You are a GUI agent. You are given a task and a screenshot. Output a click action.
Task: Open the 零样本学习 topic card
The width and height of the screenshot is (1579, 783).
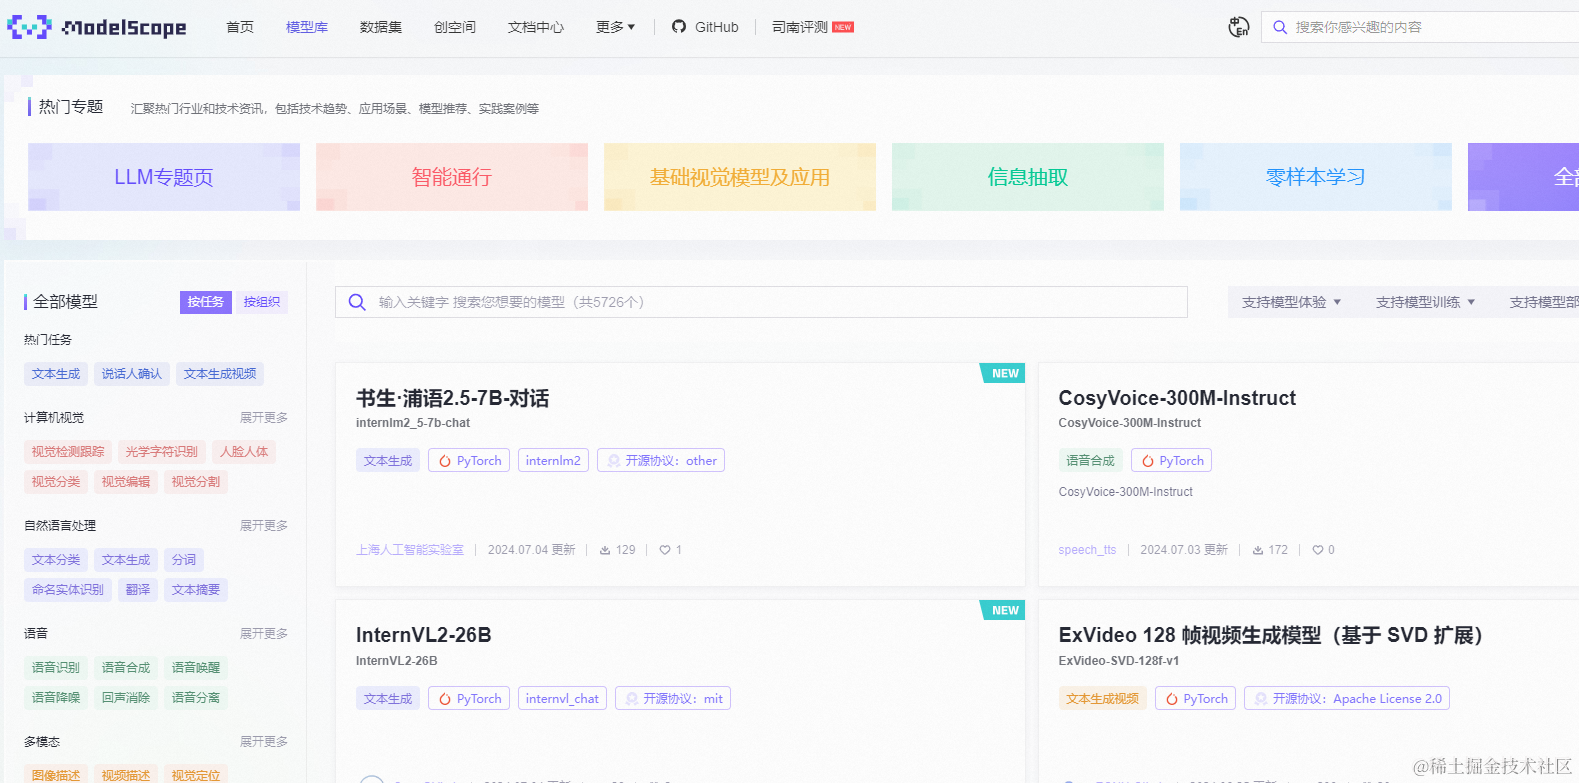(x=1316, y=177)
